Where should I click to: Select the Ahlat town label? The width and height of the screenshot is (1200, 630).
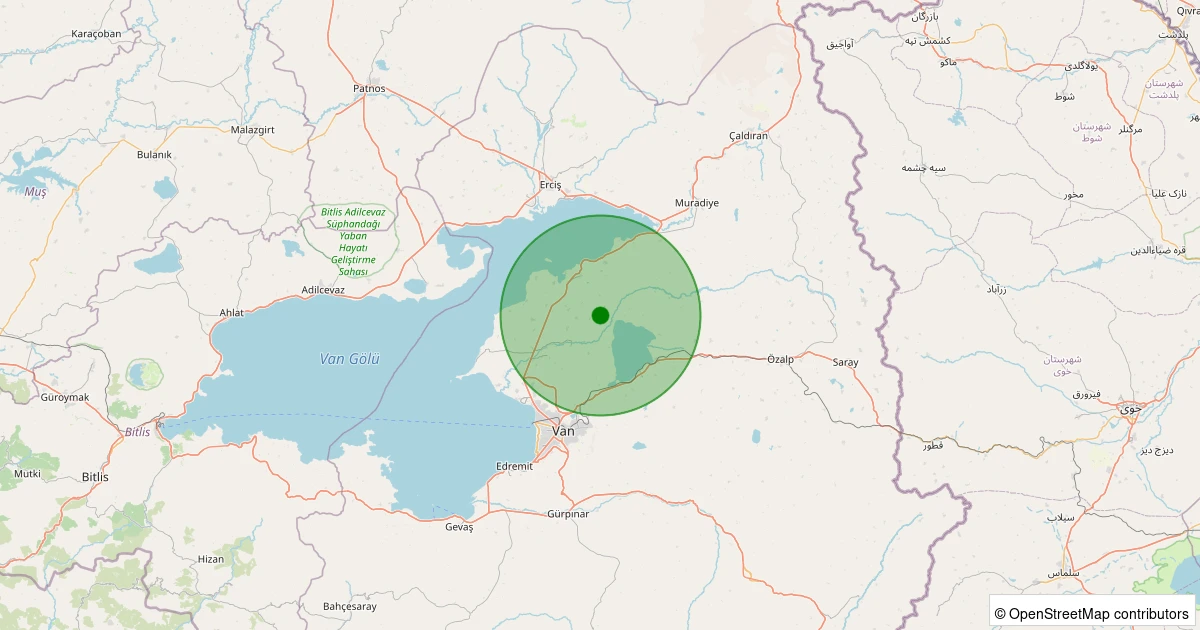click(x=231, y=313)
